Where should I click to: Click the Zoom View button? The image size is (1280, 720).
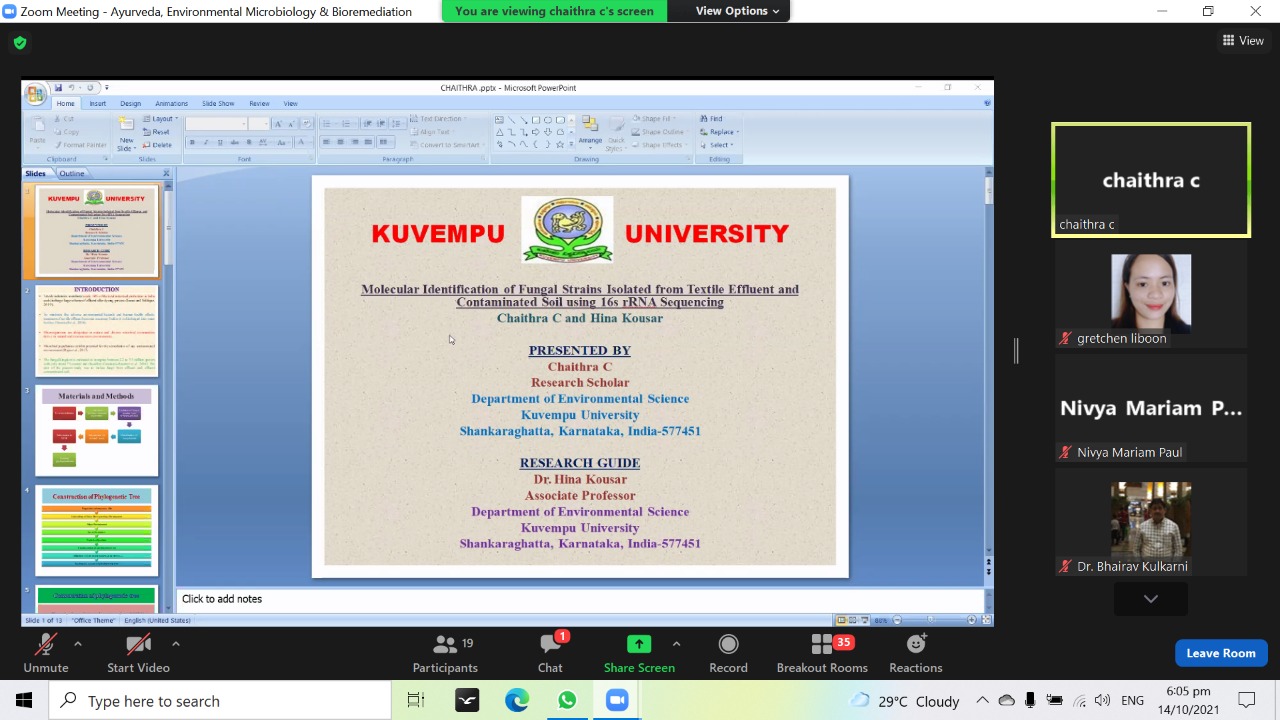tap(1243, 41)
